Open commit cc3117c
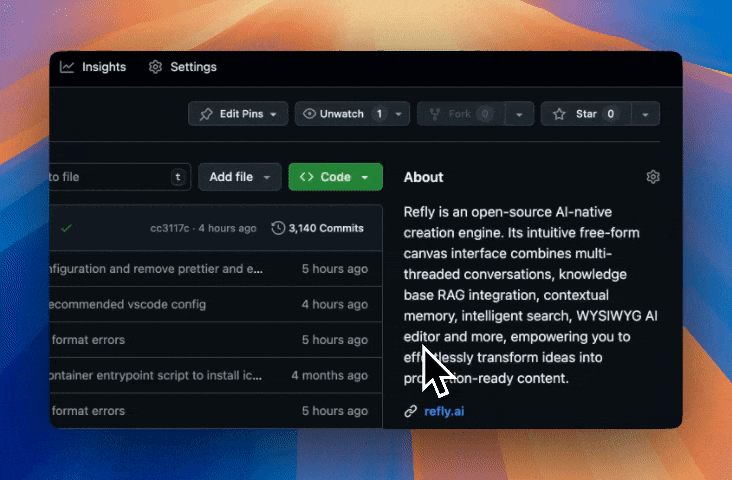Screen dimensions: 732x480 (169, 228)
